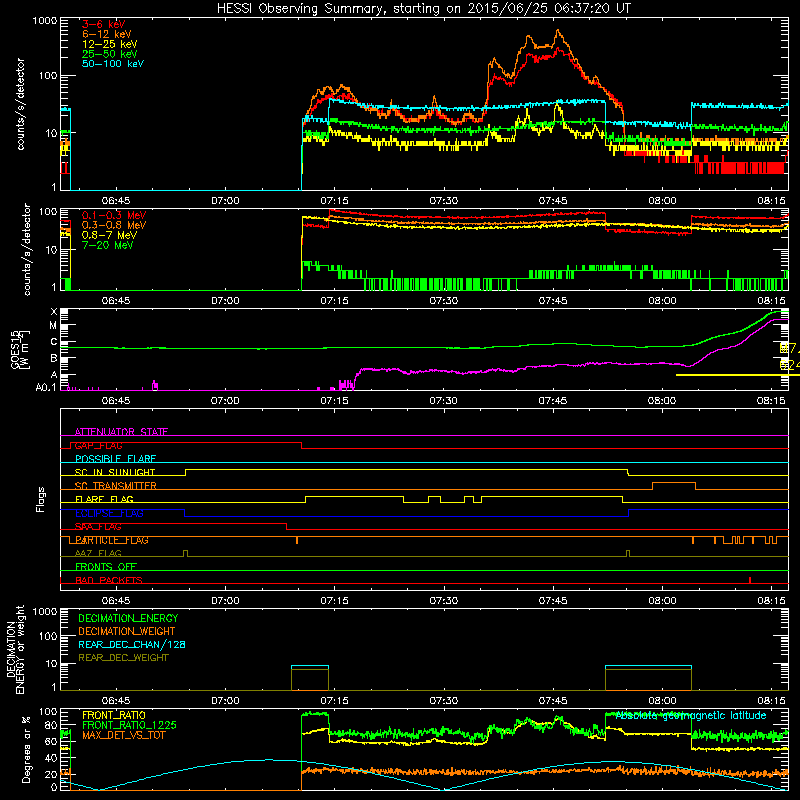The width and height of the screenshot is (800, 800).
Task: Click the DECIMATION_WEIGHT legend entry
Action: point(127,631)
